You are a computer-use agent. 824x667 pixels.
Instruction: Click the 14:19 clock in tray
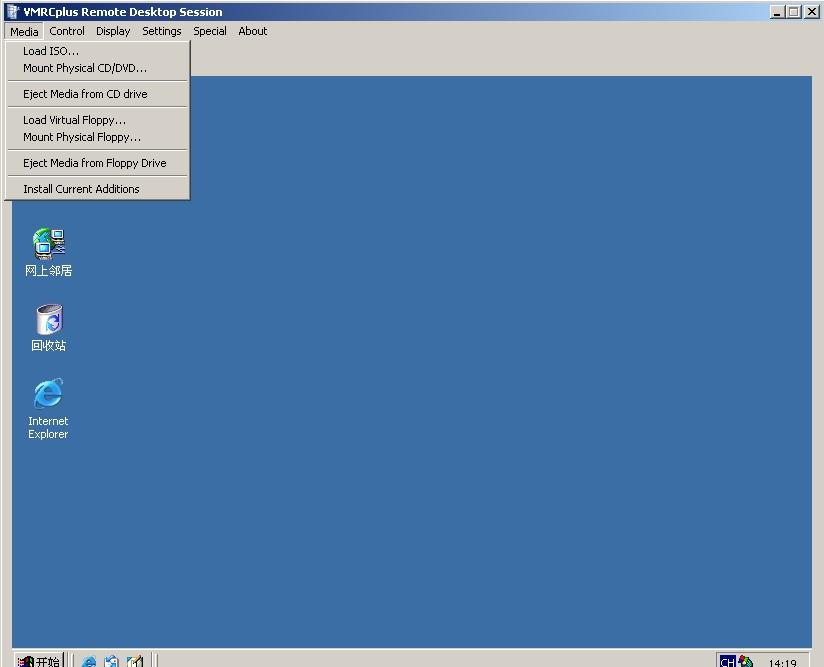[782, 663]
